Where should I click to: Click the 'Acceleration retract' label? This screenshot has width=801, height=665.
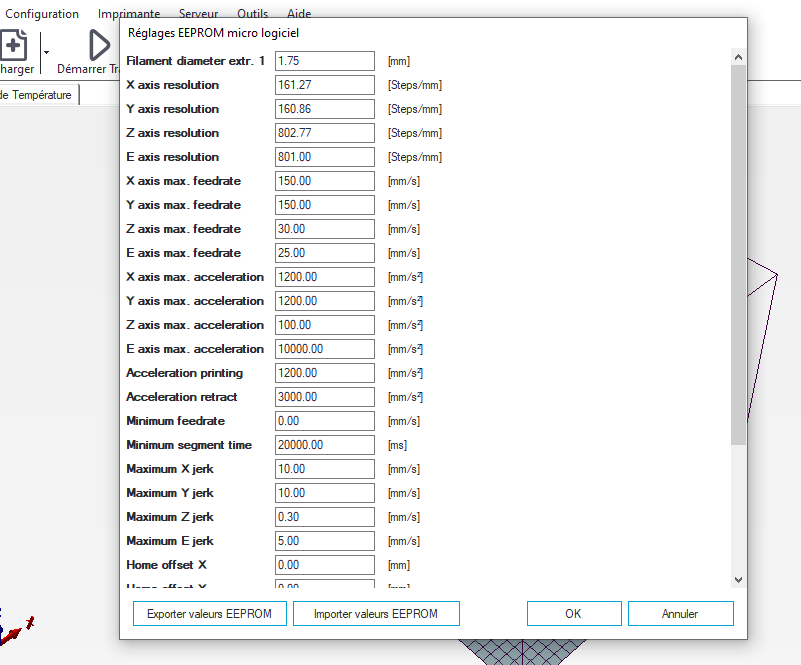[x=182, y=397]
